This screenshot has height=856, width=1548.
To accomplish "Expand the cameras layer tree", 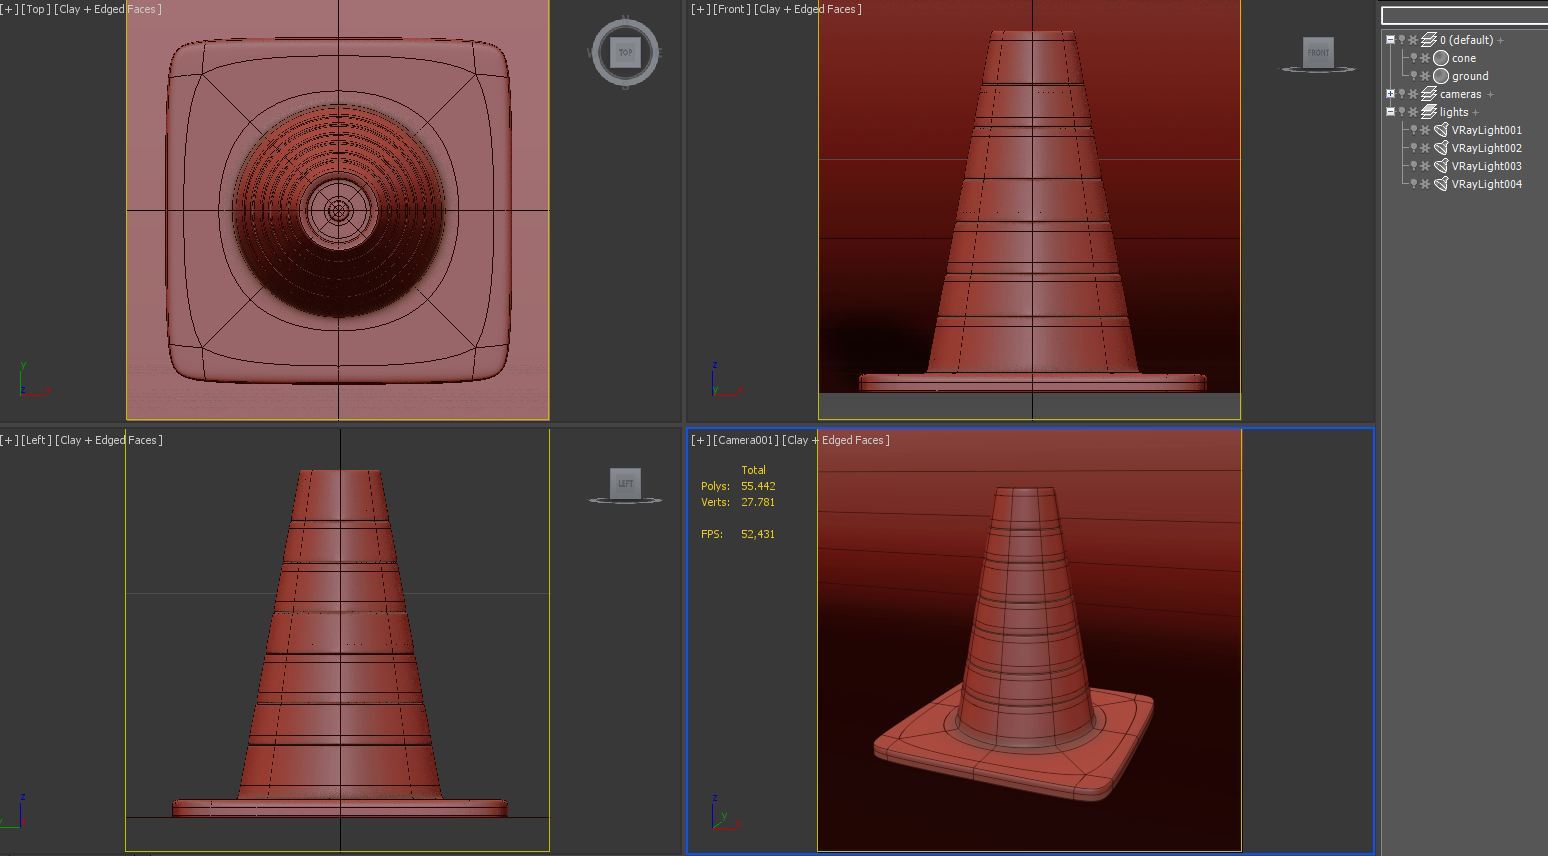I will click(x=1390, y=94).
